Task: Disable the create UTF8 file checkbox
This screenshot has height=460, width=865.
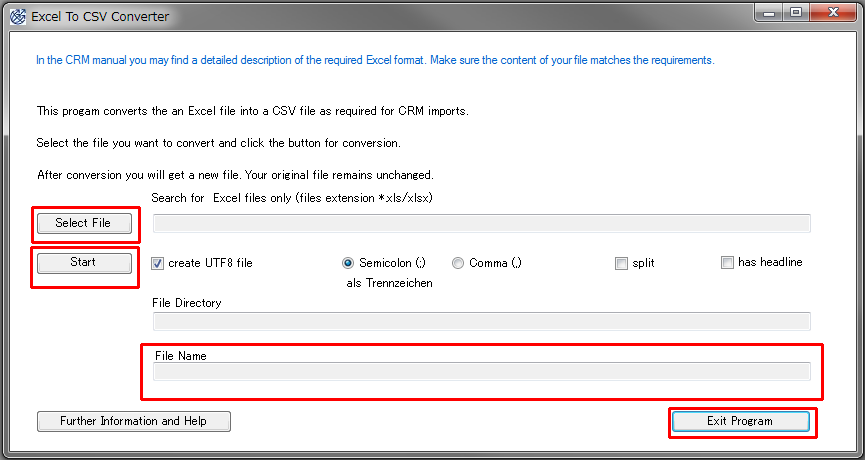Action: [x=157, y=263]
